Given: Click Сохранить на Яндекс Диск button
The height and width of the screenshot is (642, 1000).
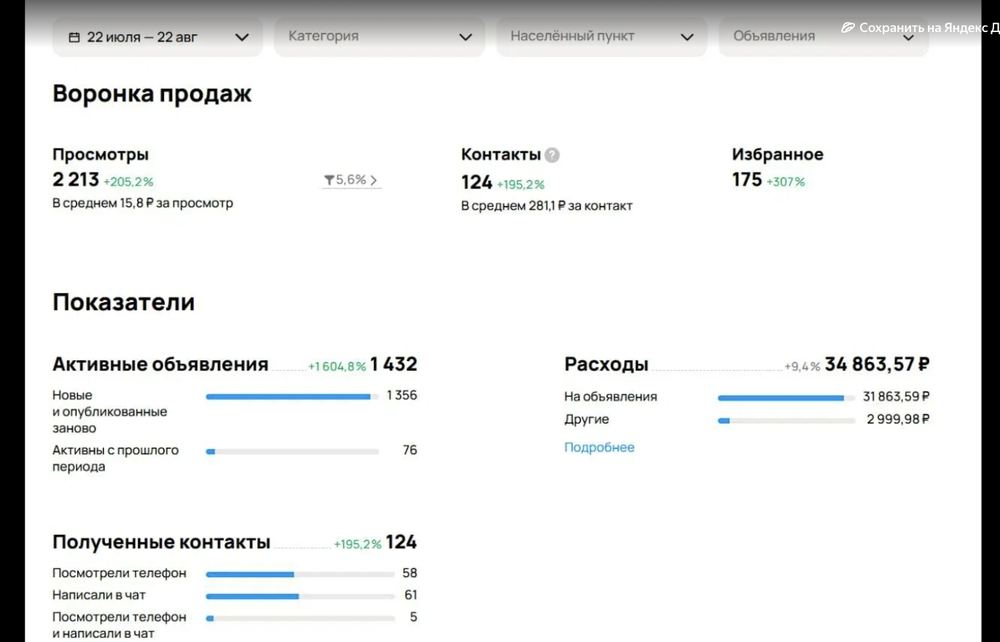Looking at the screenshot, I should pos(920,27).
